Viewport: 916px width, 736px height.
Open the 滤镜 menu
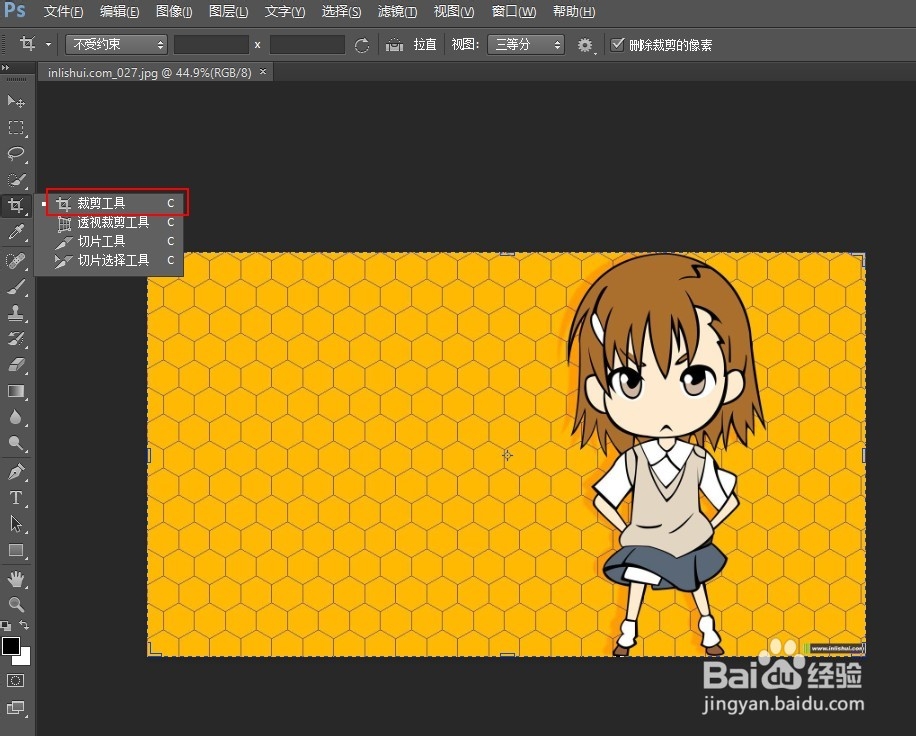[397, 11]
